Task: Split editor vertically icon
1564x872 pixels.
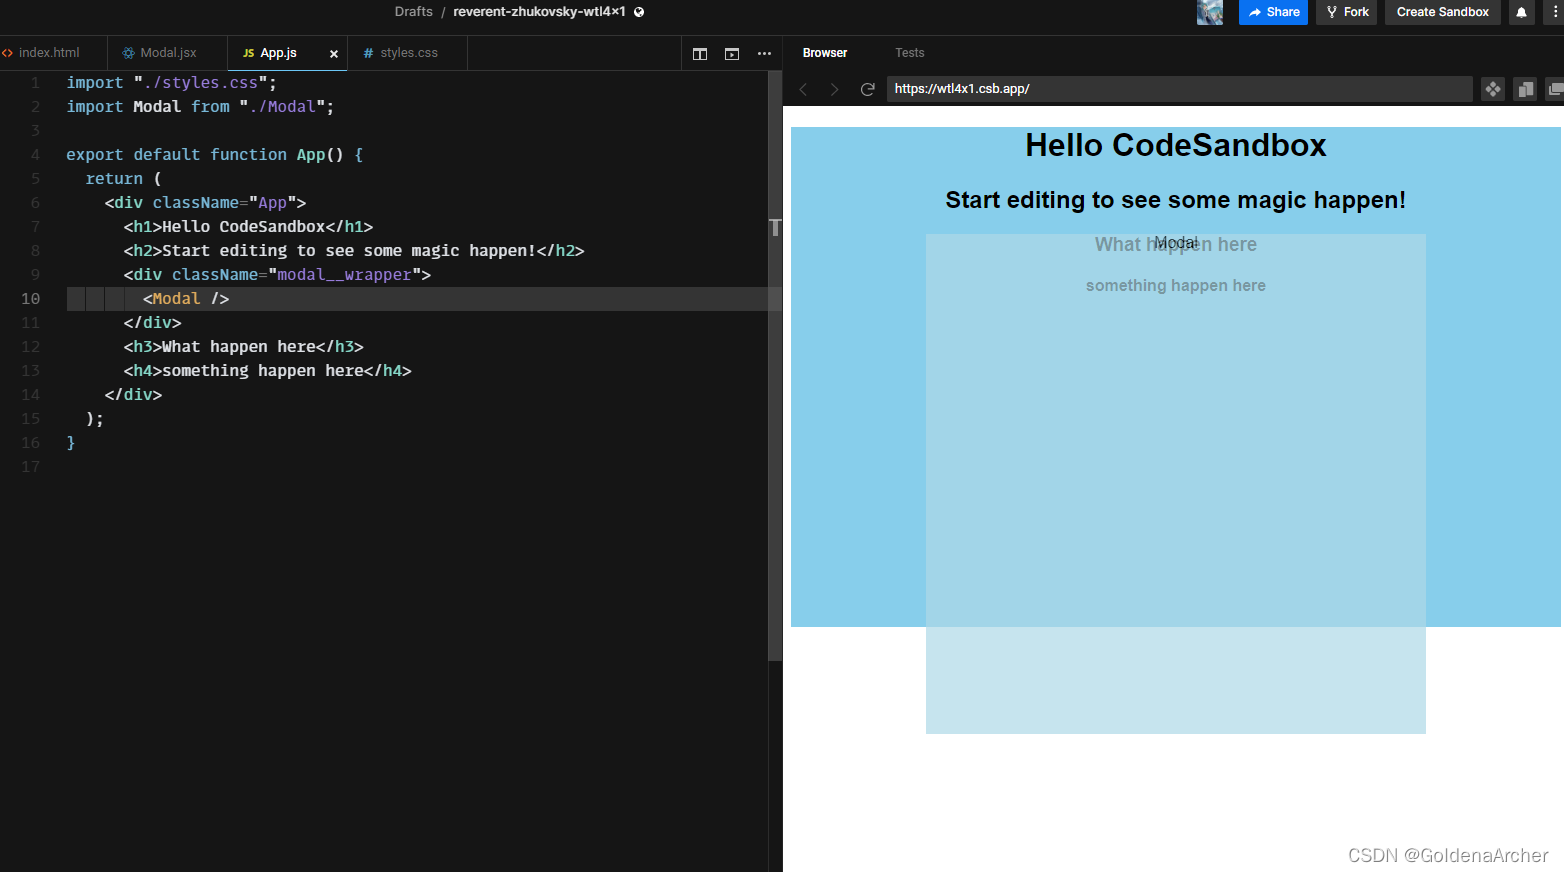Action: (x=700, y=54)
